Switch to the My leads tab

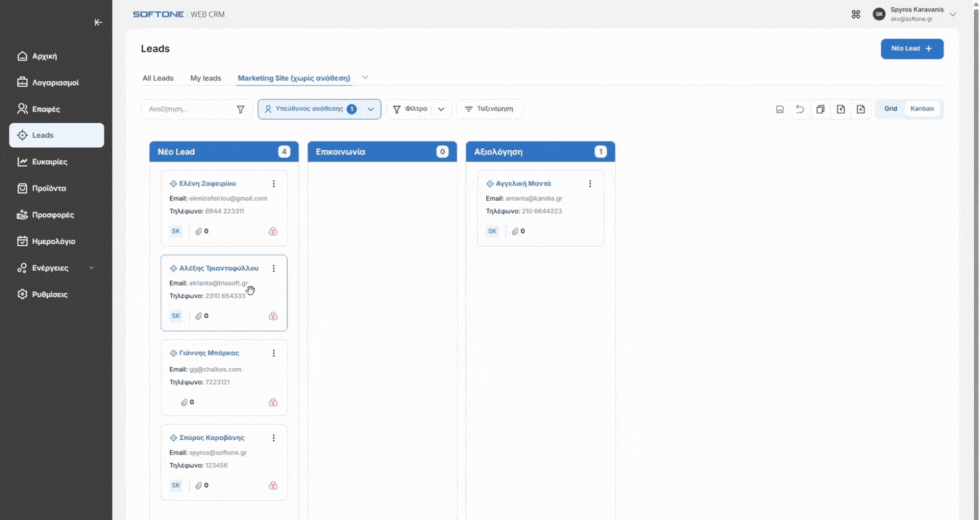tap(205, 78)
